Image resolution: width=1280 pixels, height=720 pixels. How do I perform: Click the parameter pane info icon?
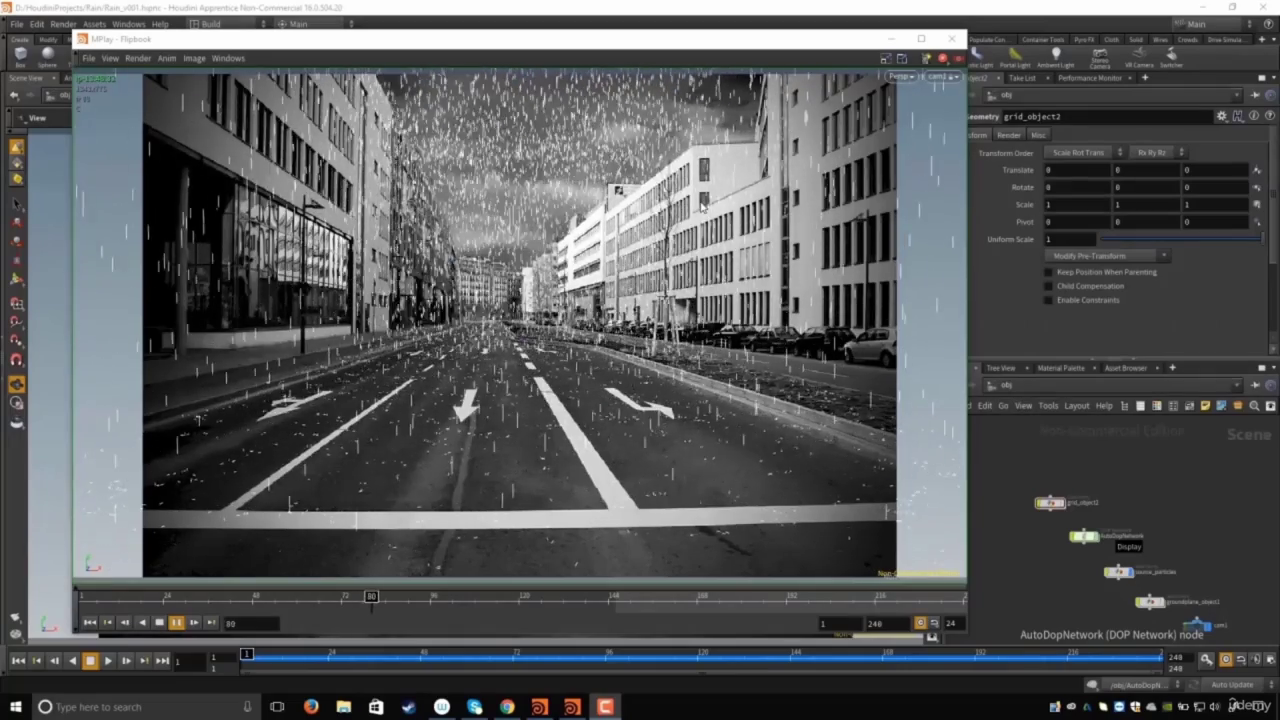click(1253, 116)
